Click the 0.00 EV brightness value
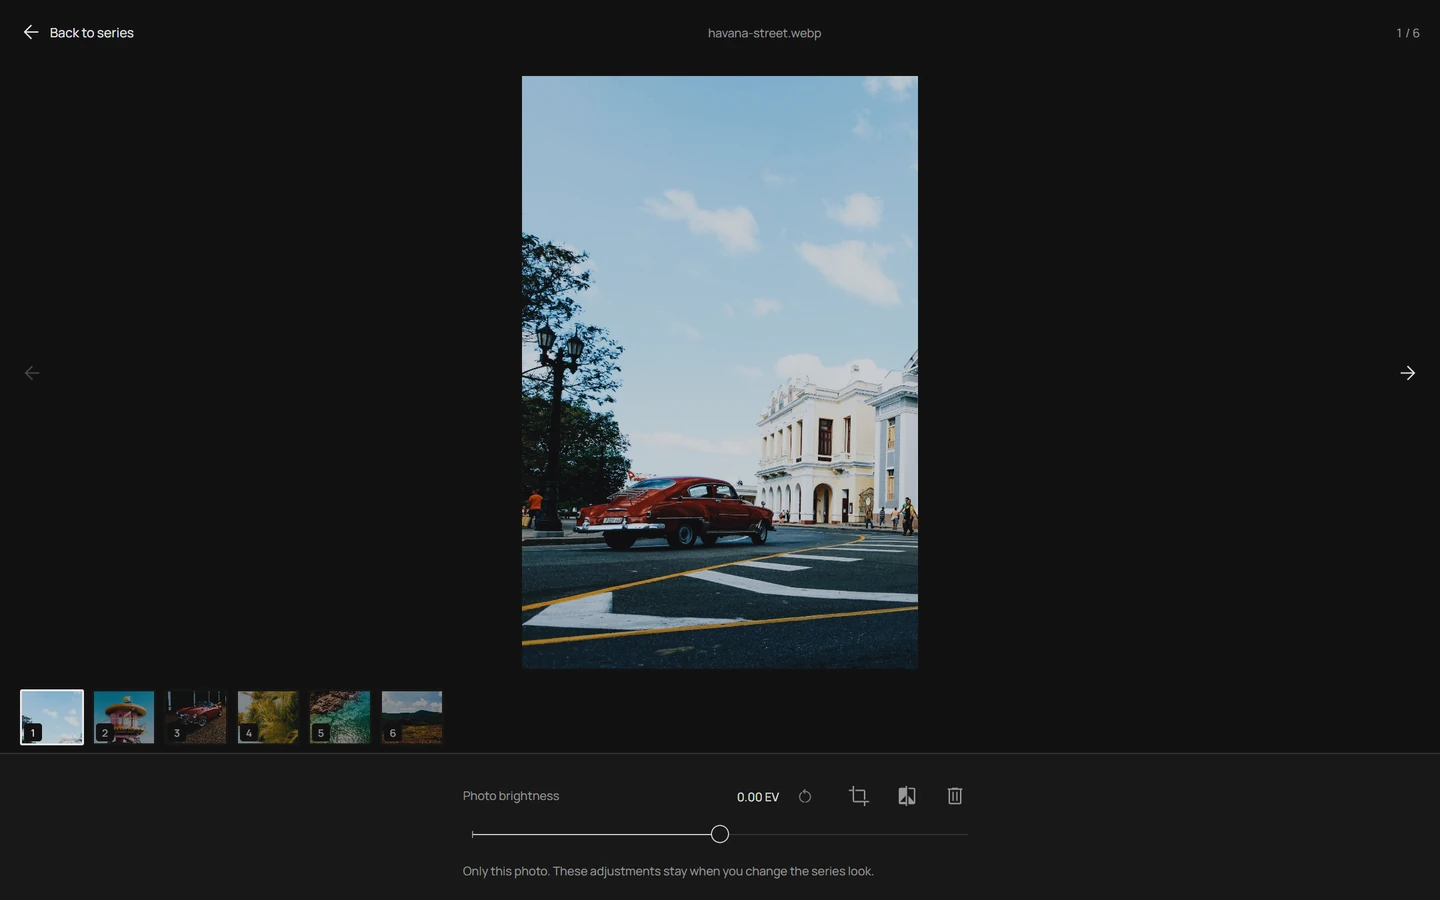Image resolution: width=1440 pixels, height=900 pixels. (758, 797)
